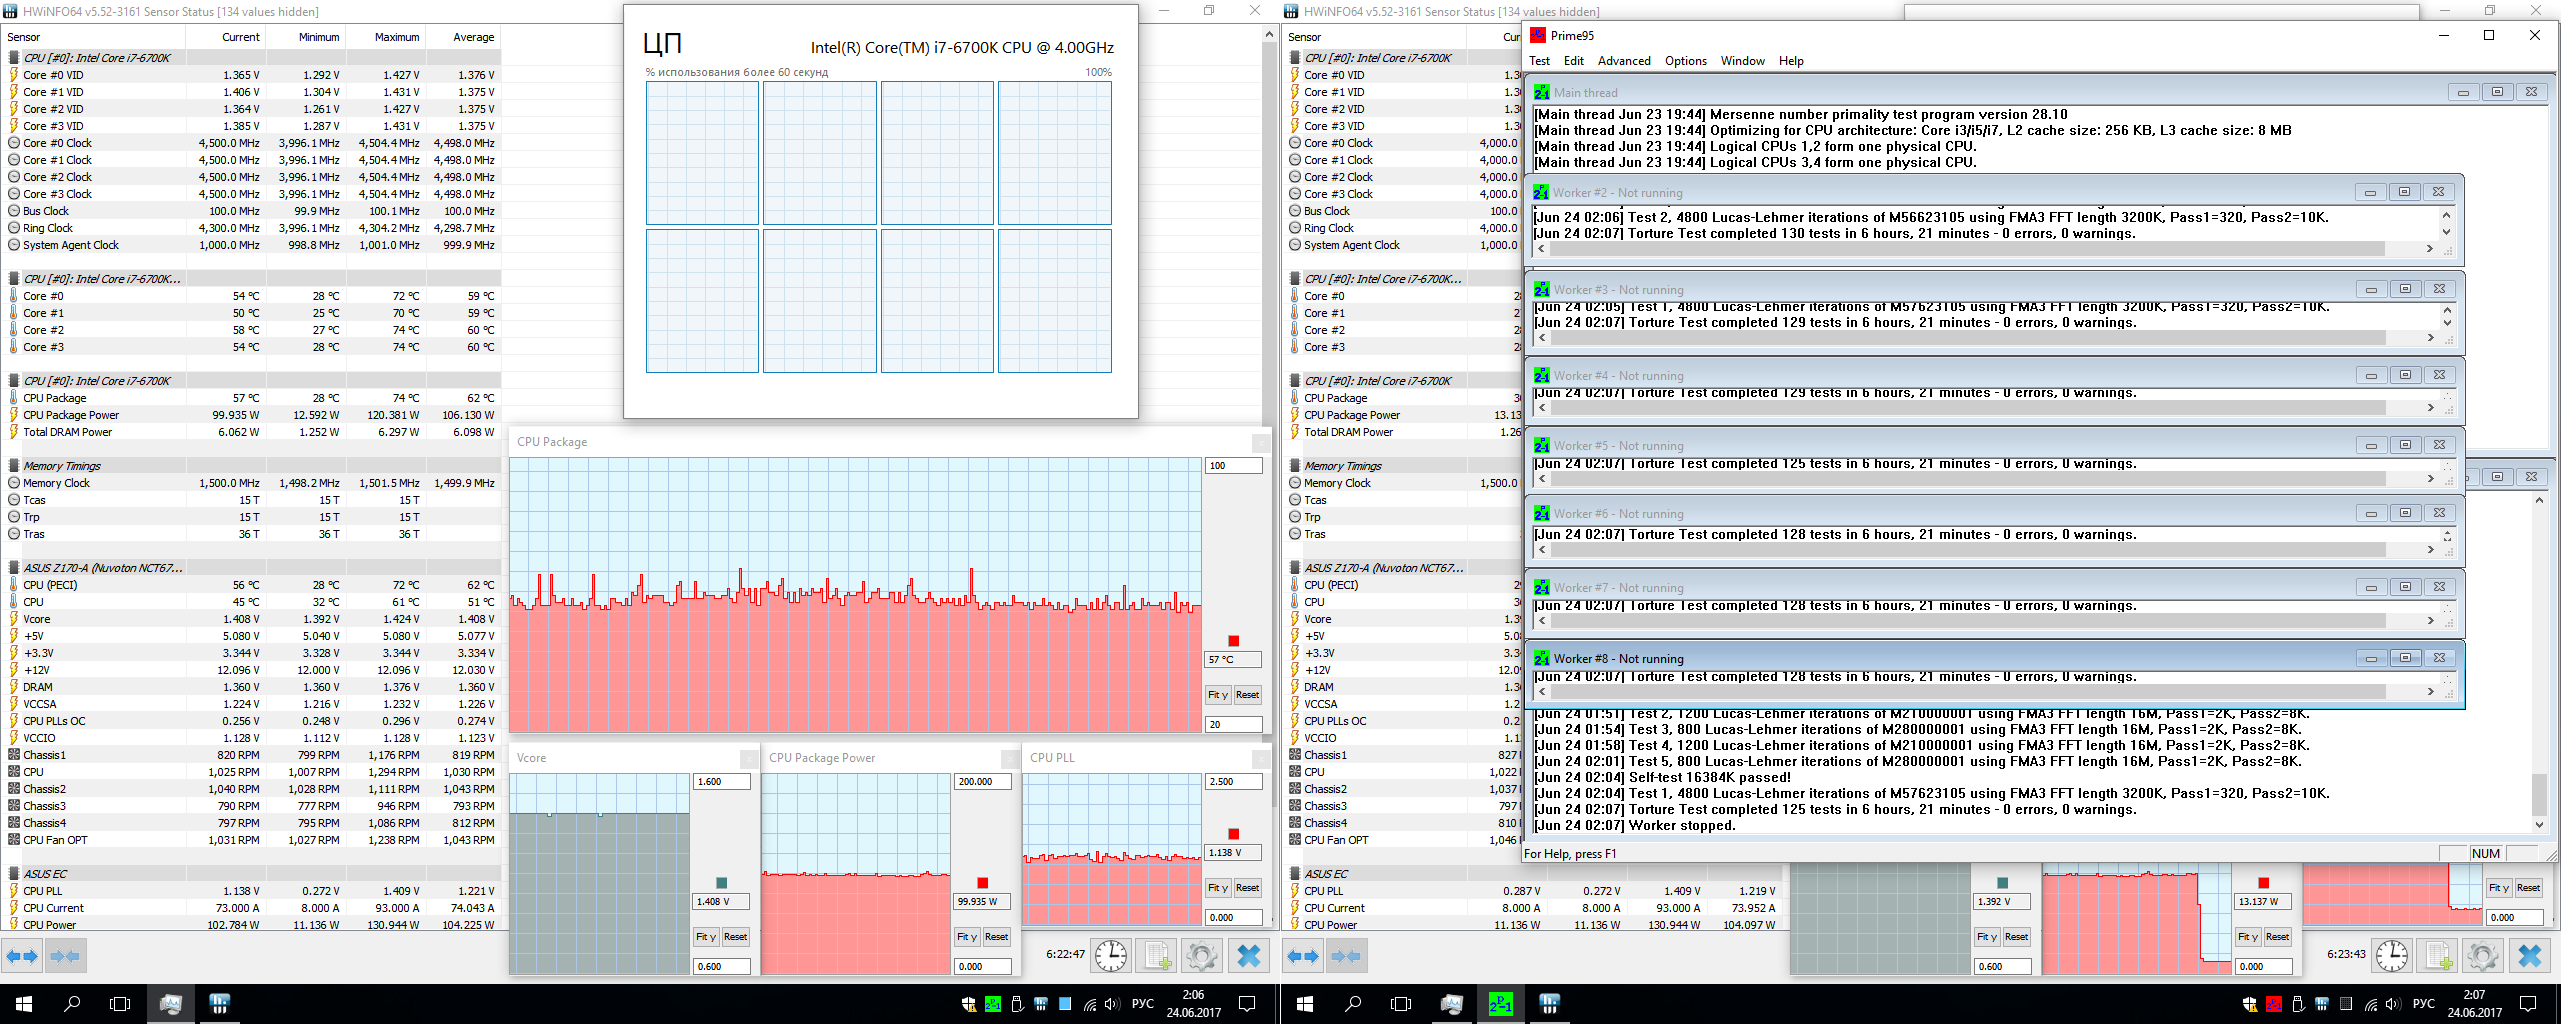Click the Worker #5 window icon
The width and height of the screenshot is (2562, 1024).
pyautogui.click(x=1542, y=445)
